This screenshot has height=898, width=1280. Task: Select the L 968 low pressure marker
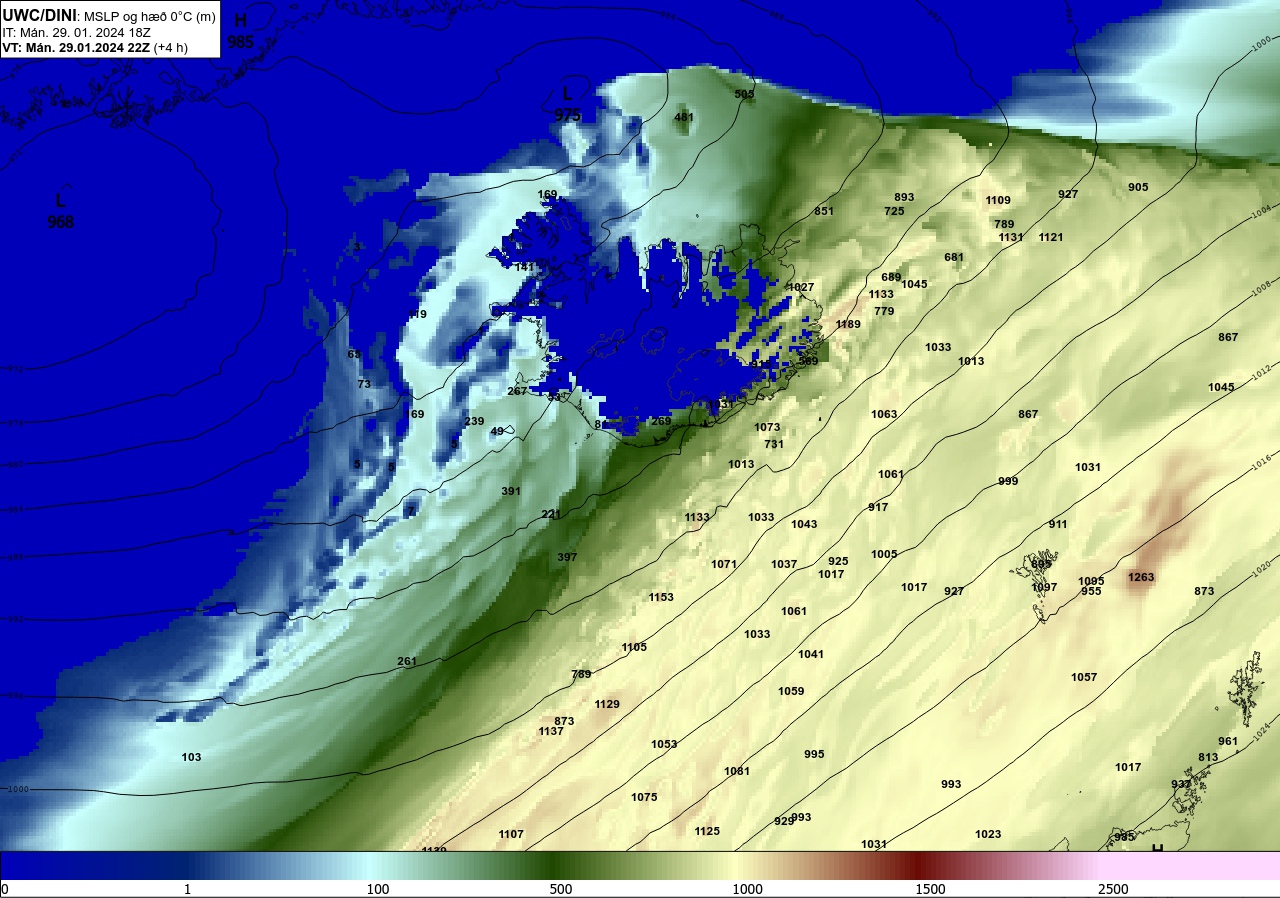61,211
